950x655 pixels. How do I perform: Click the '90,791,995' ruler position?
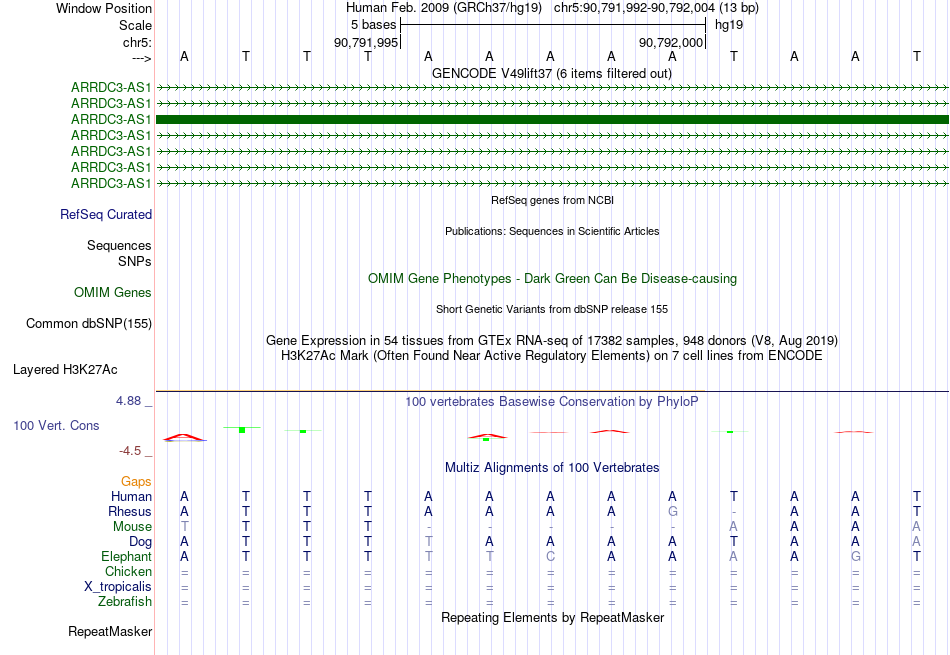(x=366, y=42)
